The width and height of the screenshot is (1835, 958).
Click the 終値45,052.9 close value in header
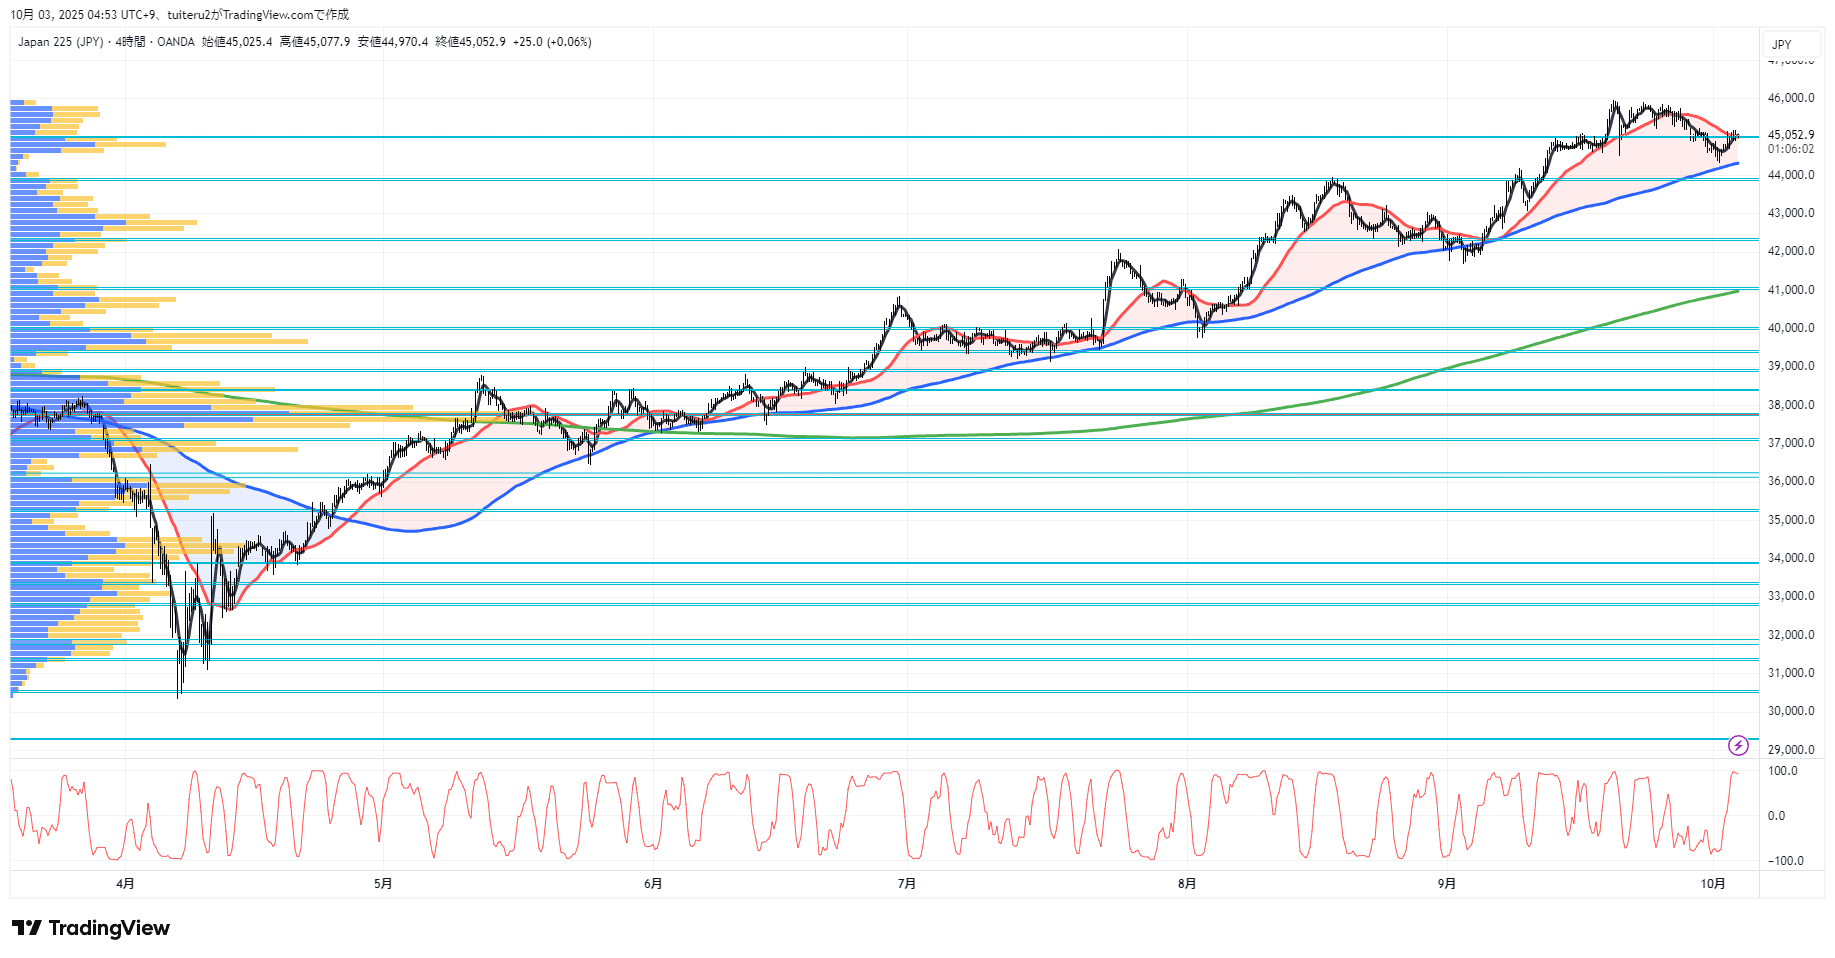[x=470, y=42]
